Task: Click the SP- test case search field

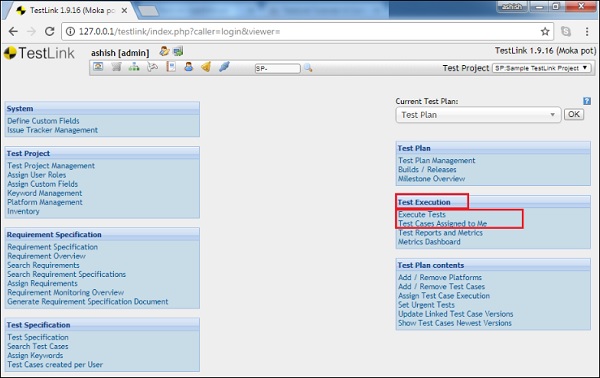Action: (277, 68)
